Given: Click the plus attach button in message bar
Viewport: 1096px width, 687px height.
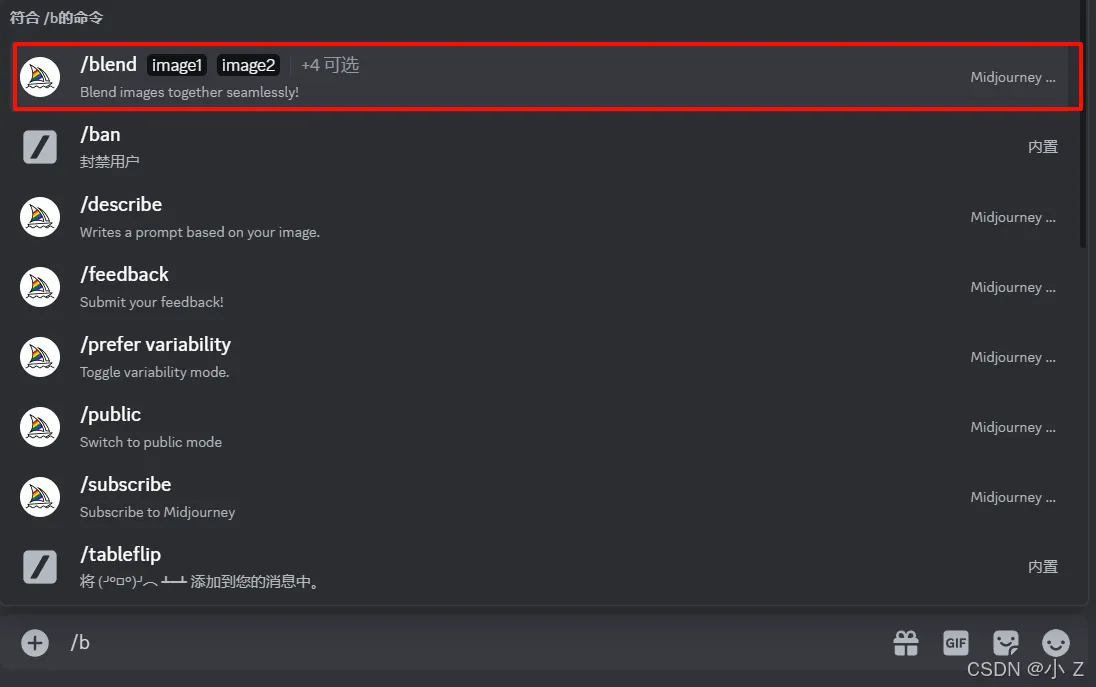Looking at the screenshot, I should tap(35, 642).
